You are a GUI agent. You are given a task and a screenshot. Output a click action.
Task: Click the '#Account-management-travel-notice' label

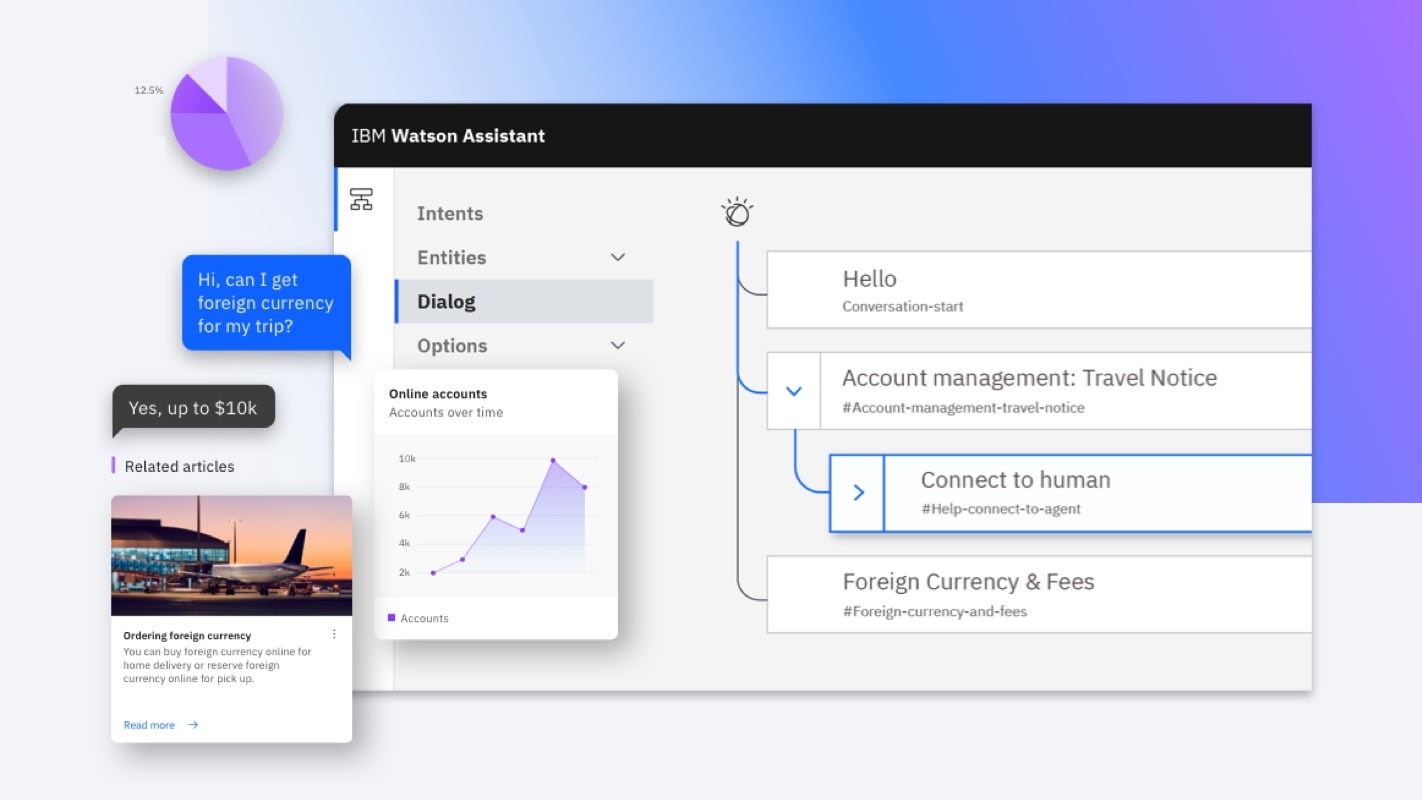(963, 408)
